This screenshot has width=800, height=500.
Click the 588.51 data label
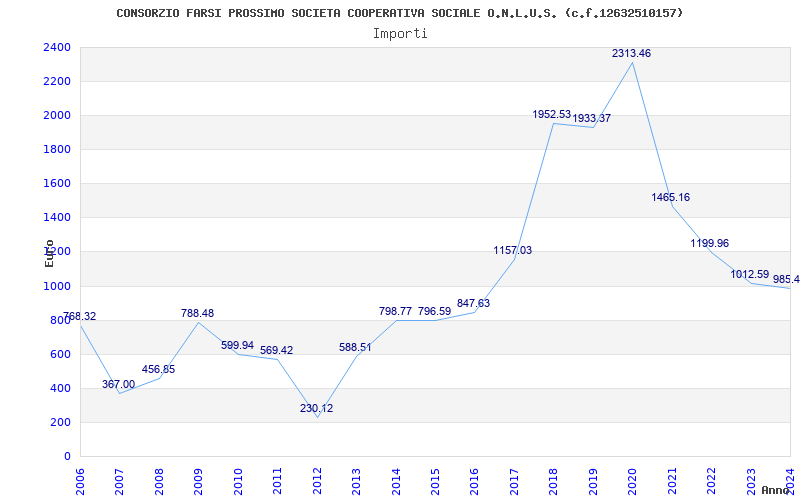pyautogui.click(x=355, y=347)
